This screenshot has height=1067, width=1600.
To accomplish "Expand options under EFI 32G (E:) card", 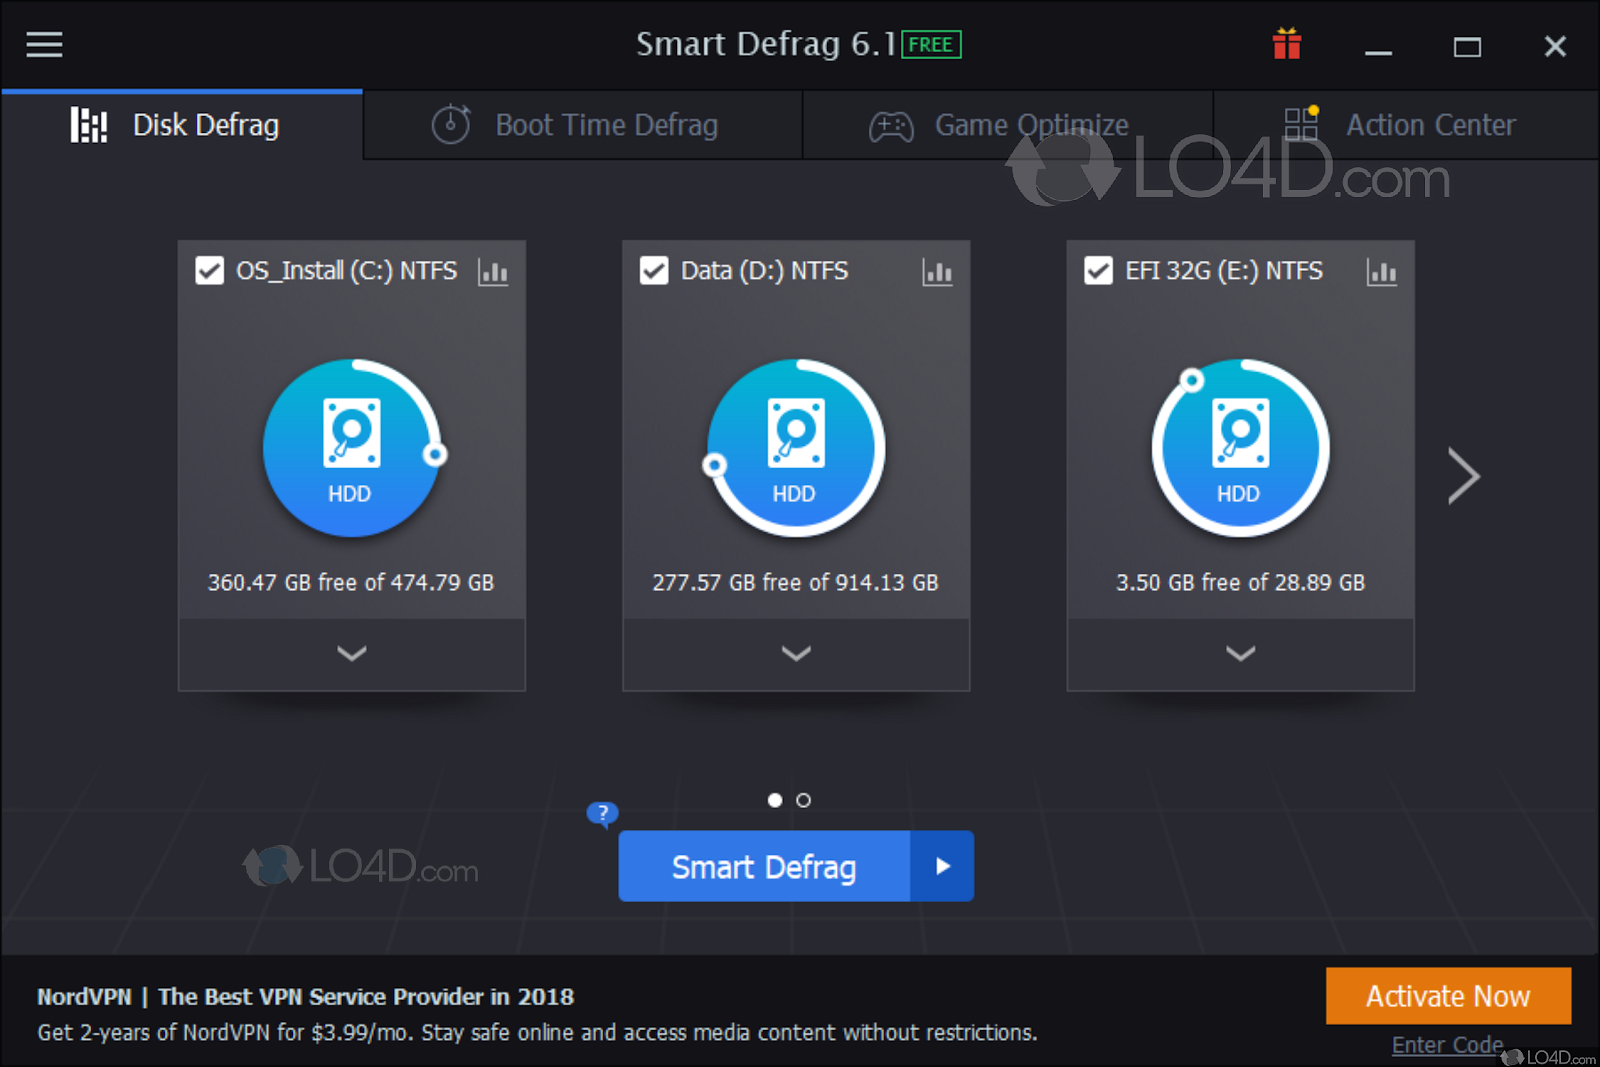I will tap(1241, 654).
